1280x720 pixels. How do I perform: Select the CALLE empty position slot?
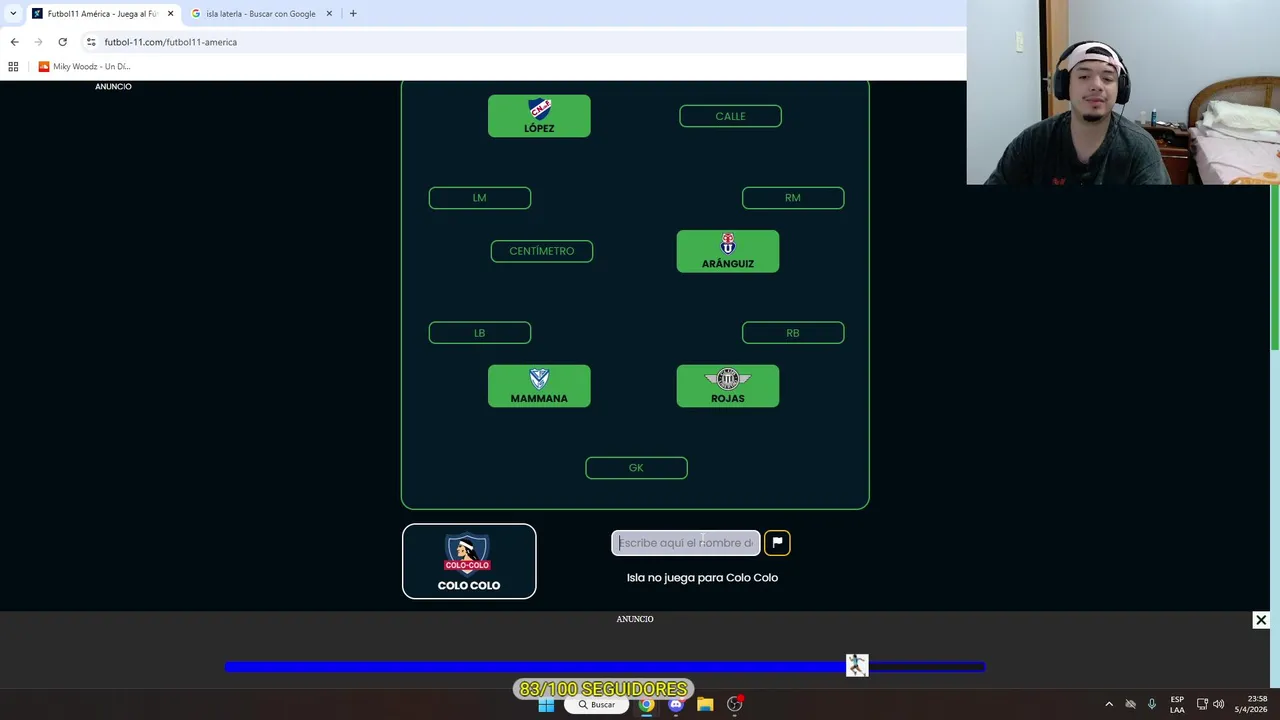tap(730, 116)
